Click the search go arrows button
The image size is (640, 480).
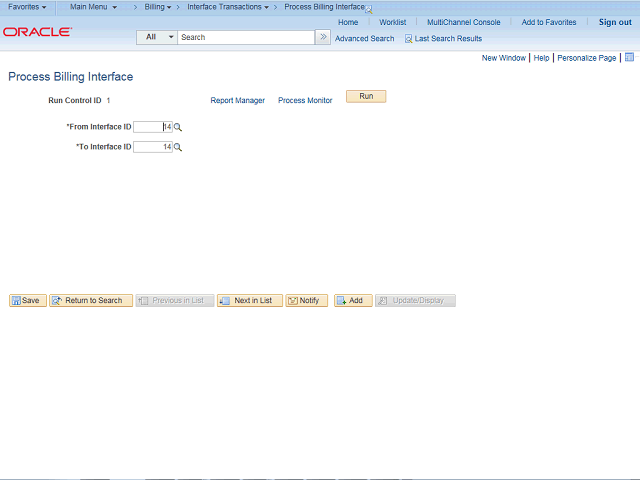coord(323,37)
